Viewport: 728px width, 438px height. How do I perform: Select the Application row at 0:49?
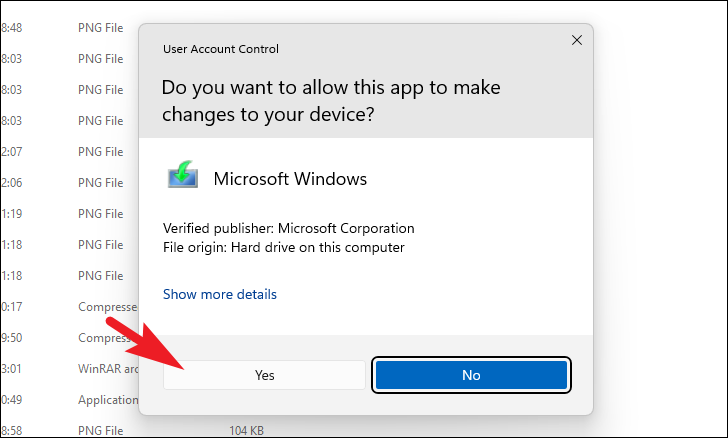(70, 400)
